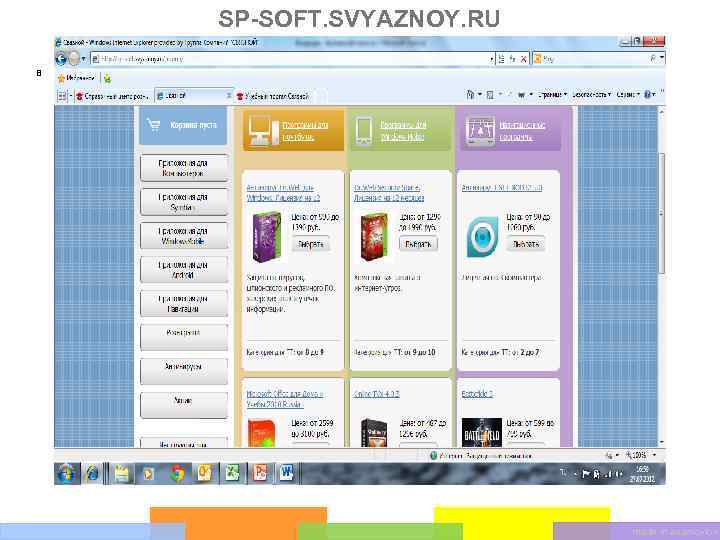Select Приложения для Windows Mobile button

pos(183,236)
